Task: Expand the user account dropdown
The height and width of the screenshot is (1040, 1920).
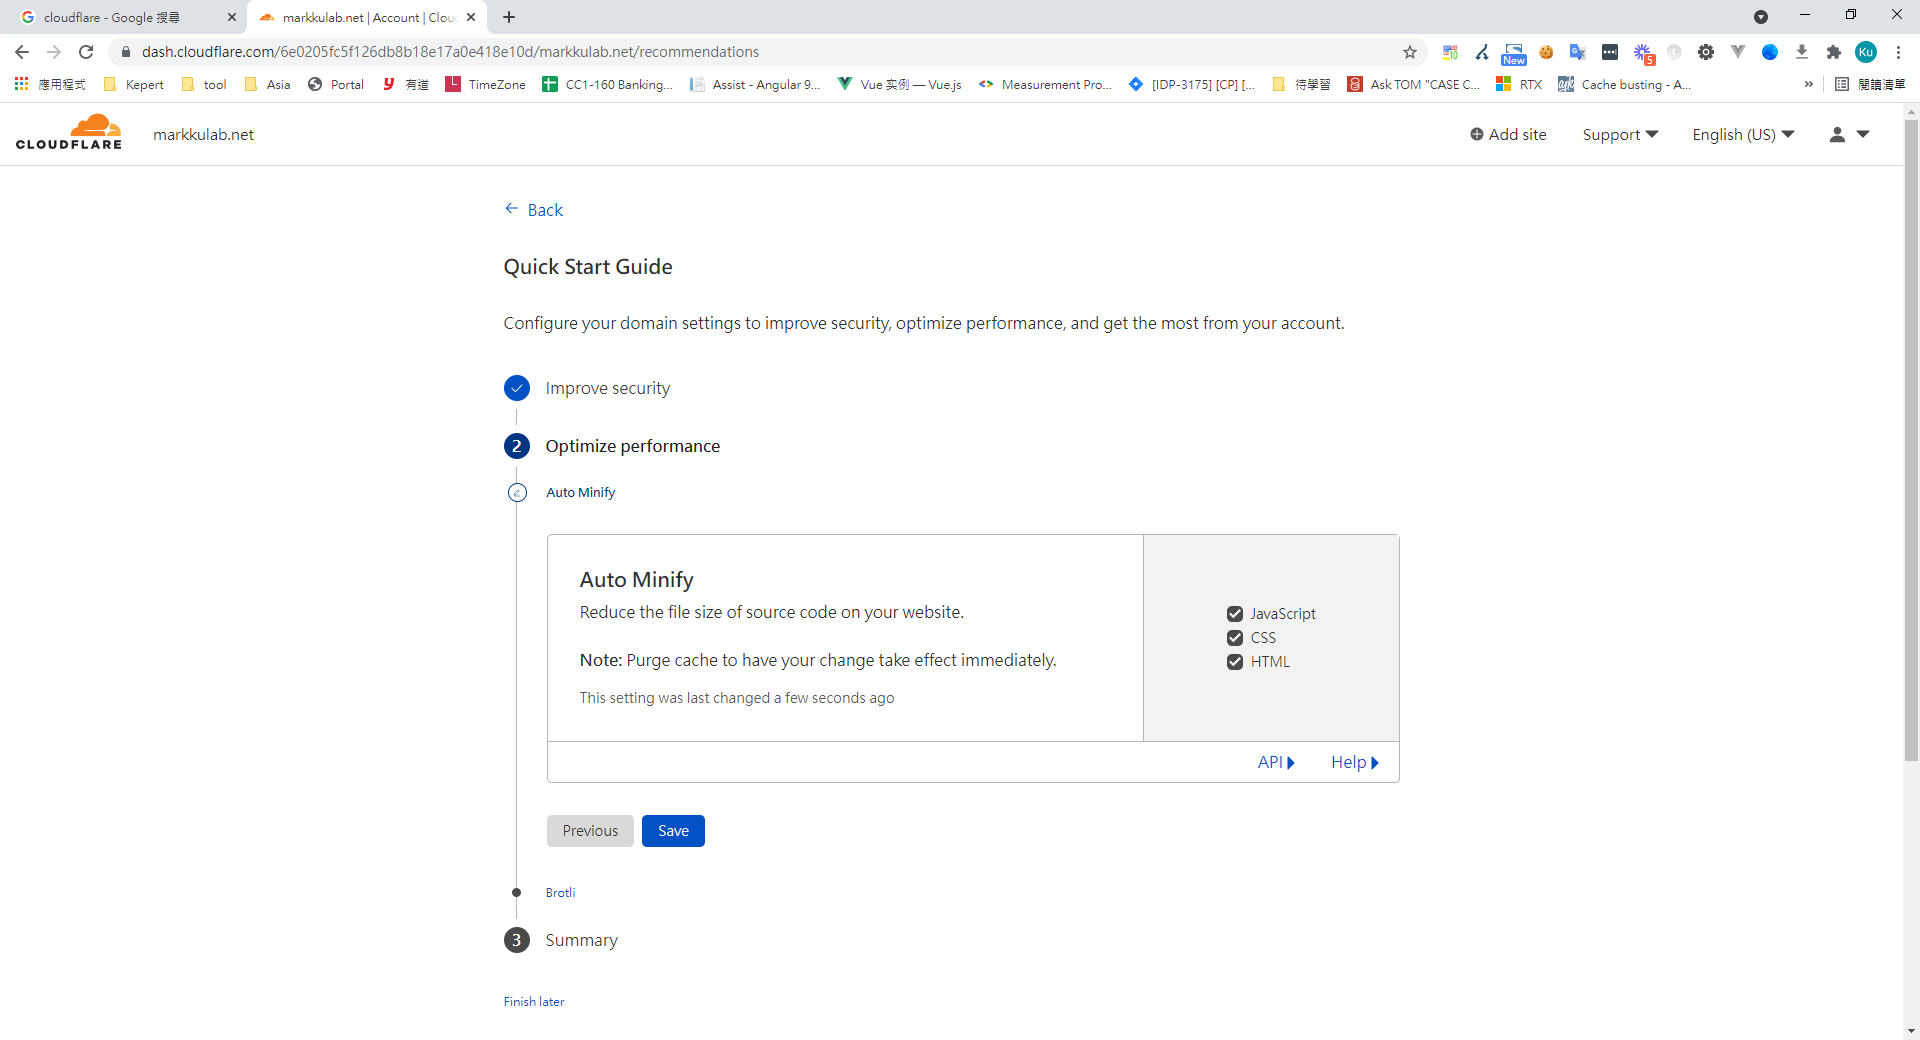Action: click(x=1849, y=135)
